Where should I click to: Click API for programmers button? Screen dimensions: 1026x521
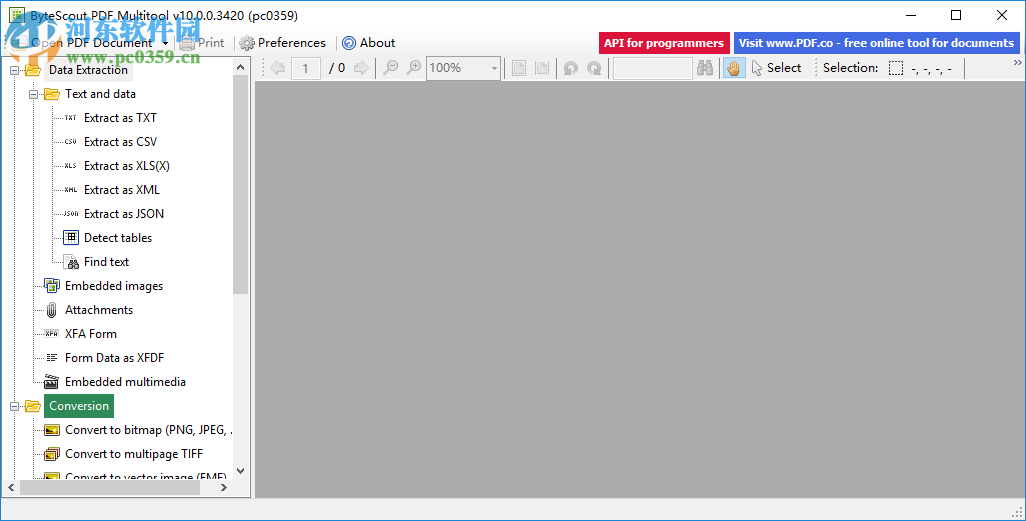point(664,43)
